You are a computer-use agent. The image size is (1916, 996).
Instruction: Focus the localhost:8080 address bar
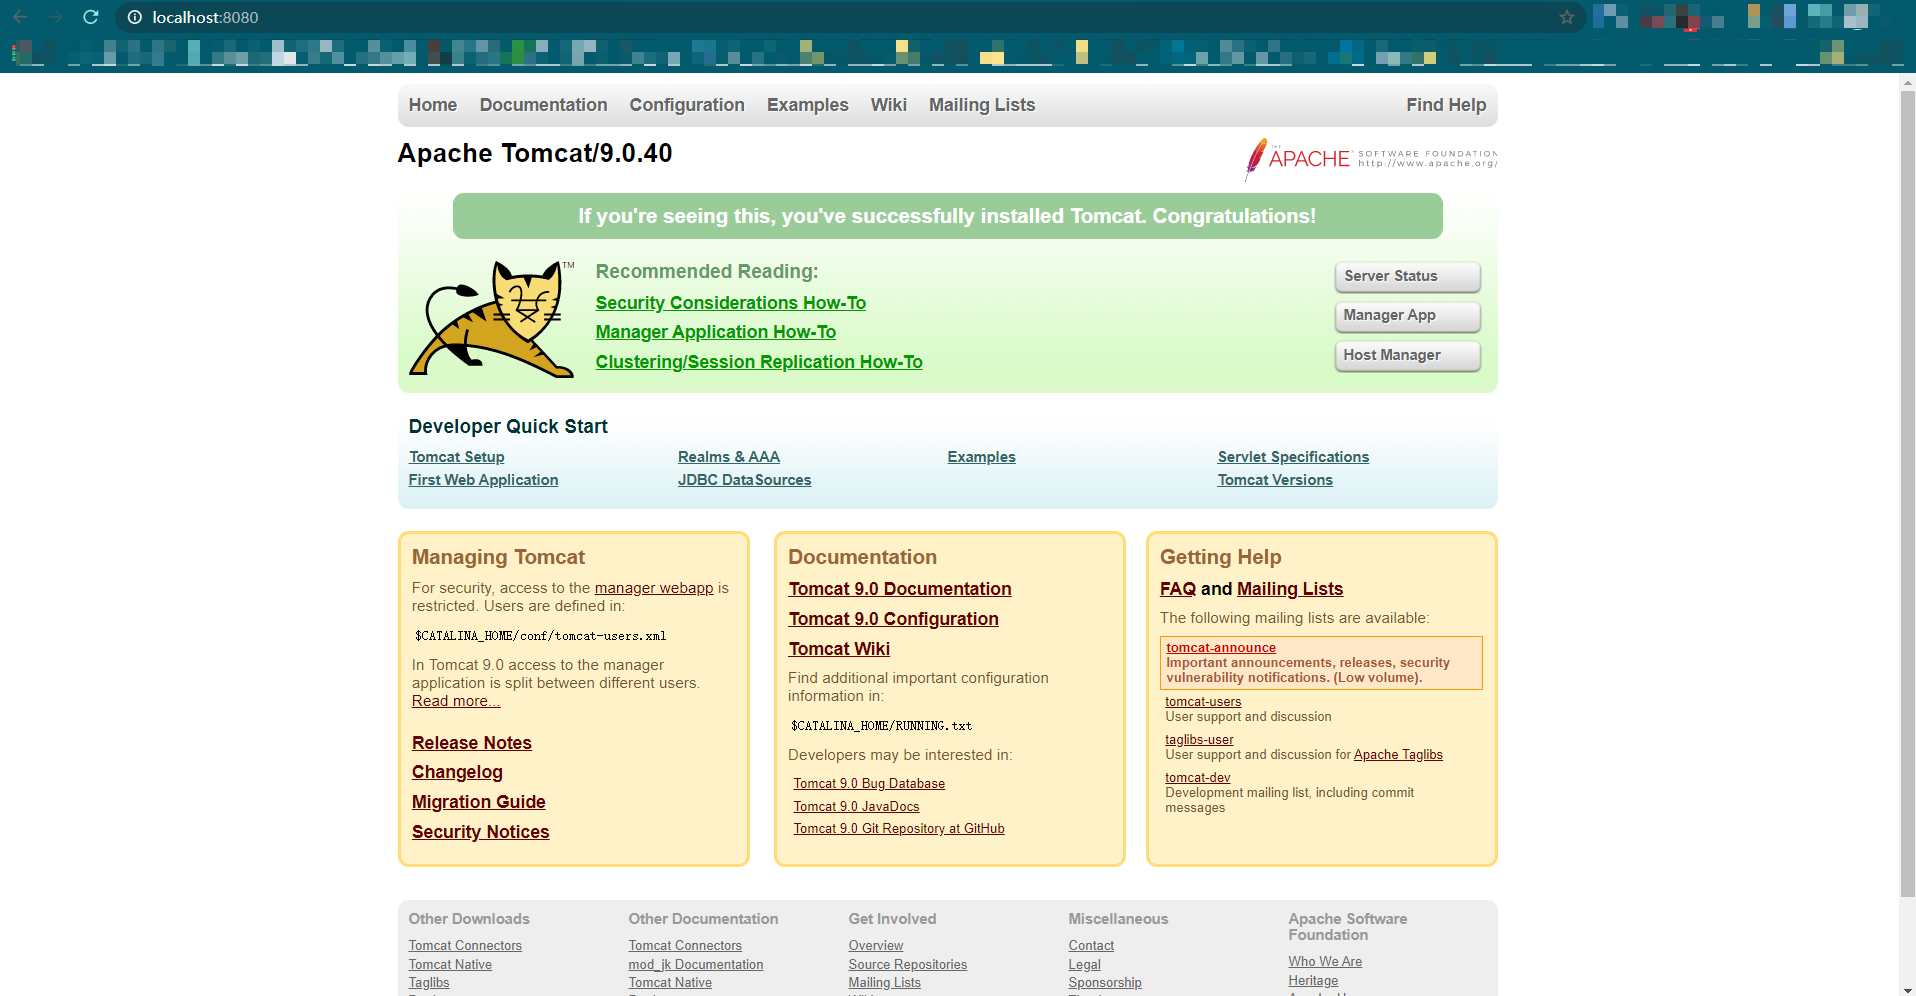[x=850, y=17]
